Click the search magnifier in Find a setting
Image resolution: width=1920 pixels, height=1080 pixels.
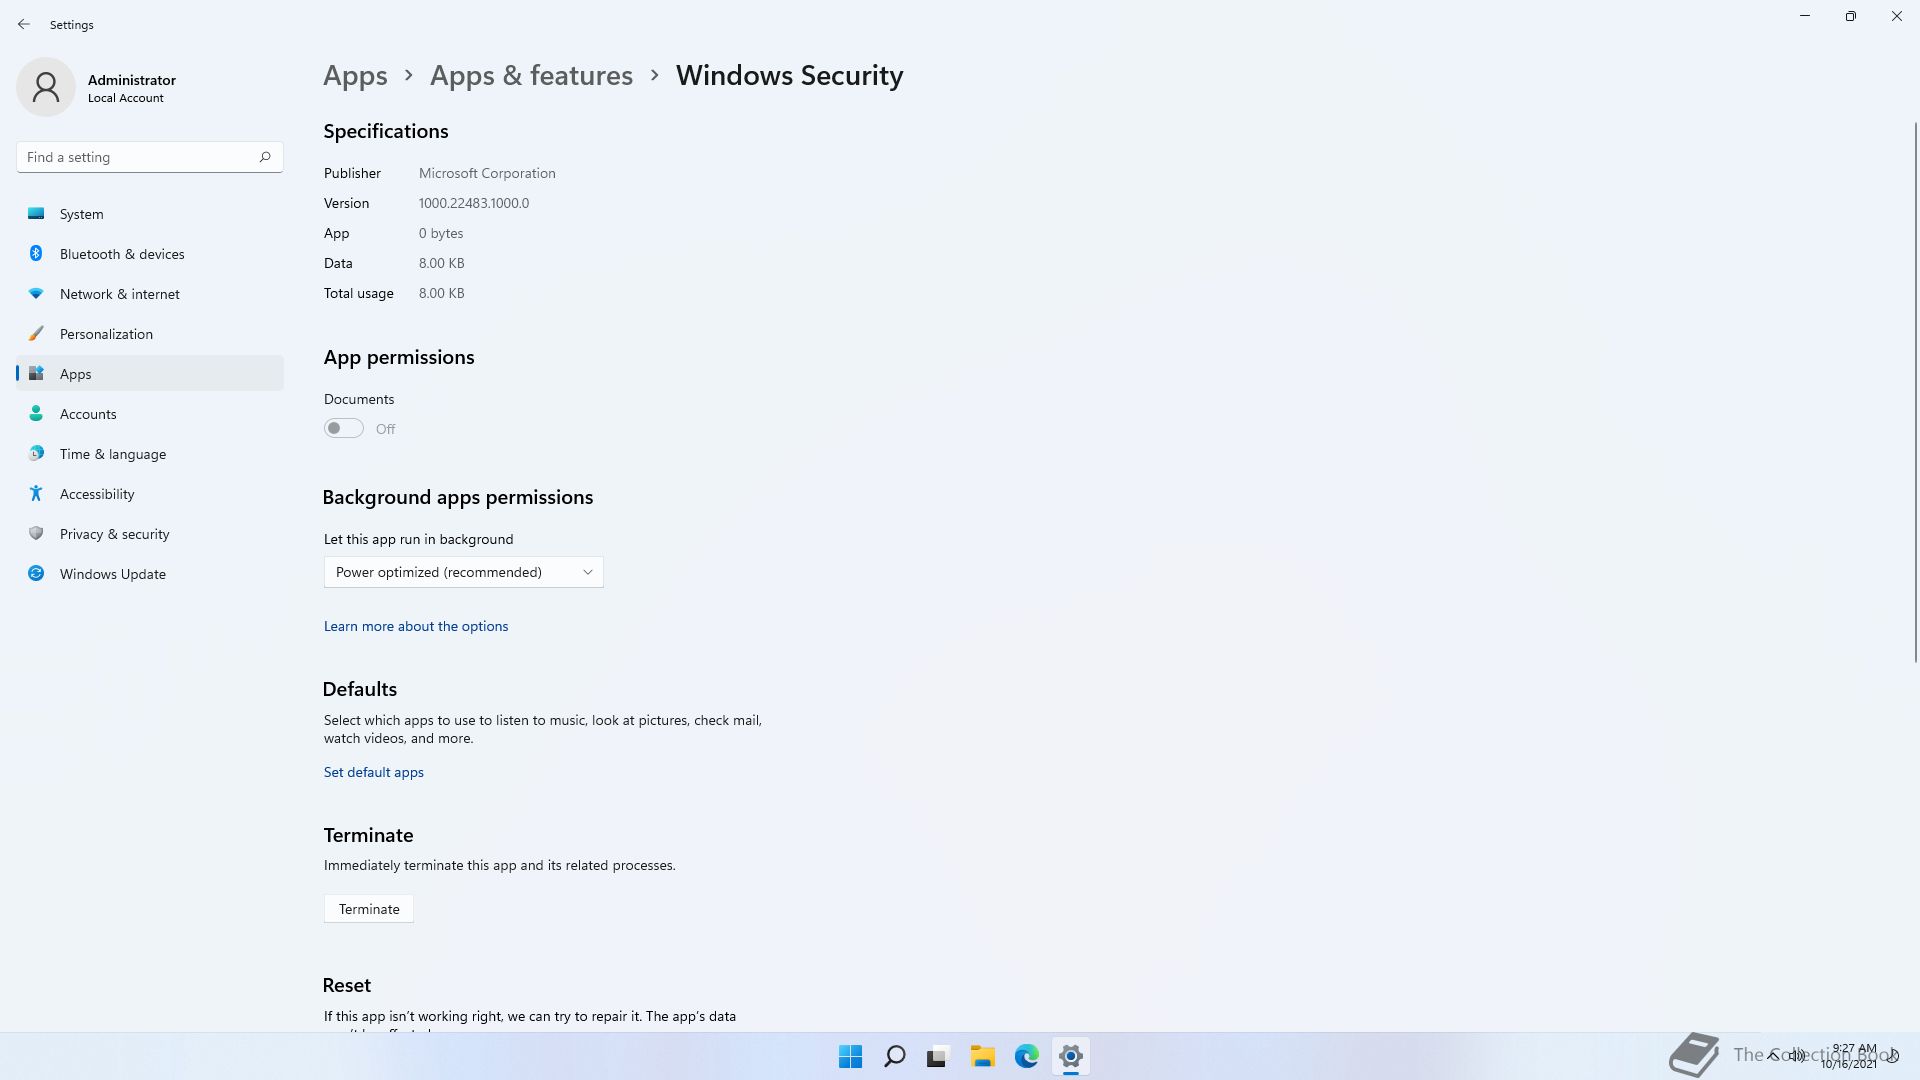pos(265,157)
